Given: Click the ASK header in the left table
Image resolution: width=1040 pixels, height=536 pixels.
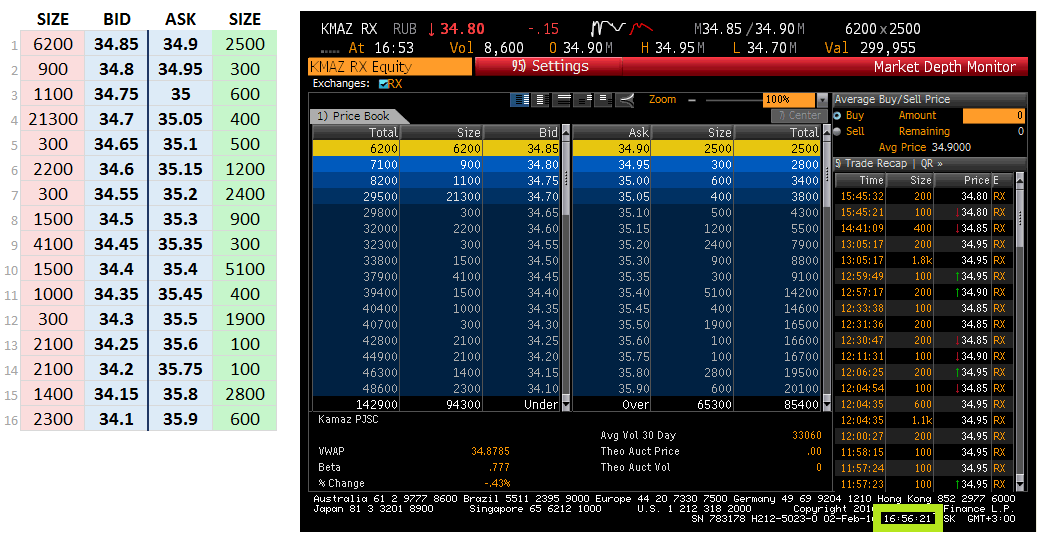Looking at the screenshot, I should pos(180,19).
